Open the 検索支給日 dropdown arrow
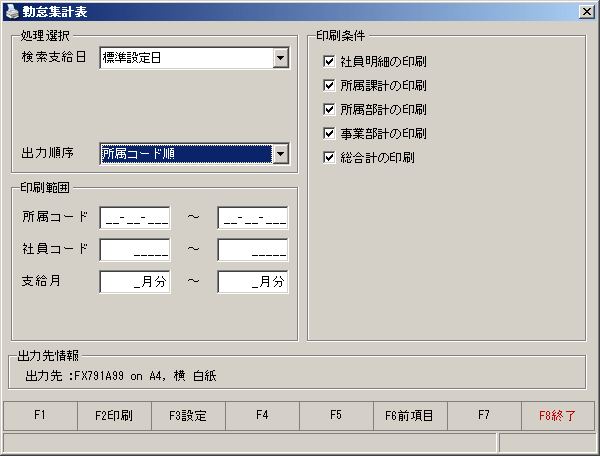The height and width of the screenshot is (456, 600). (281, 58)
